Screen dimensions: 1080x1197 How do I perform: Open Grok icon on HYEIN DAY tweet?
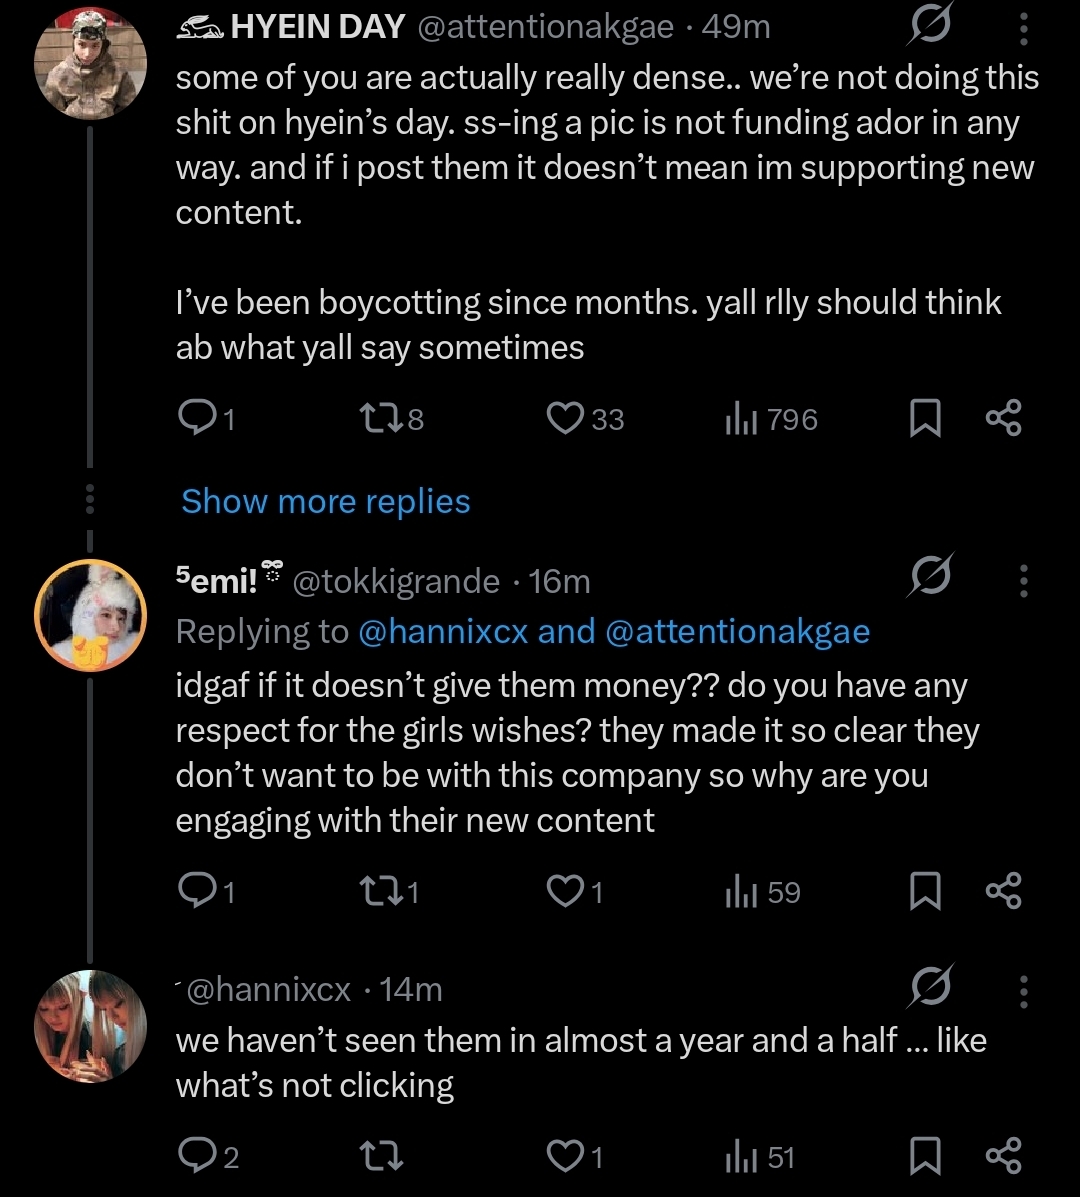[928, 29]
